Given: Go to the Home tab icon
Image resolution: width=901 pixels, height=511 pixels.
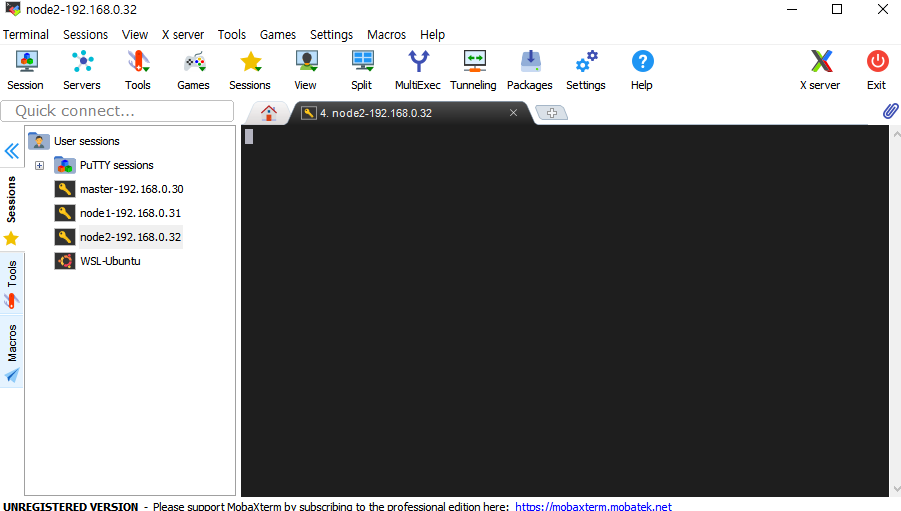Looking at the screenshot, I should pyautogui.click(x=268, y=113).
